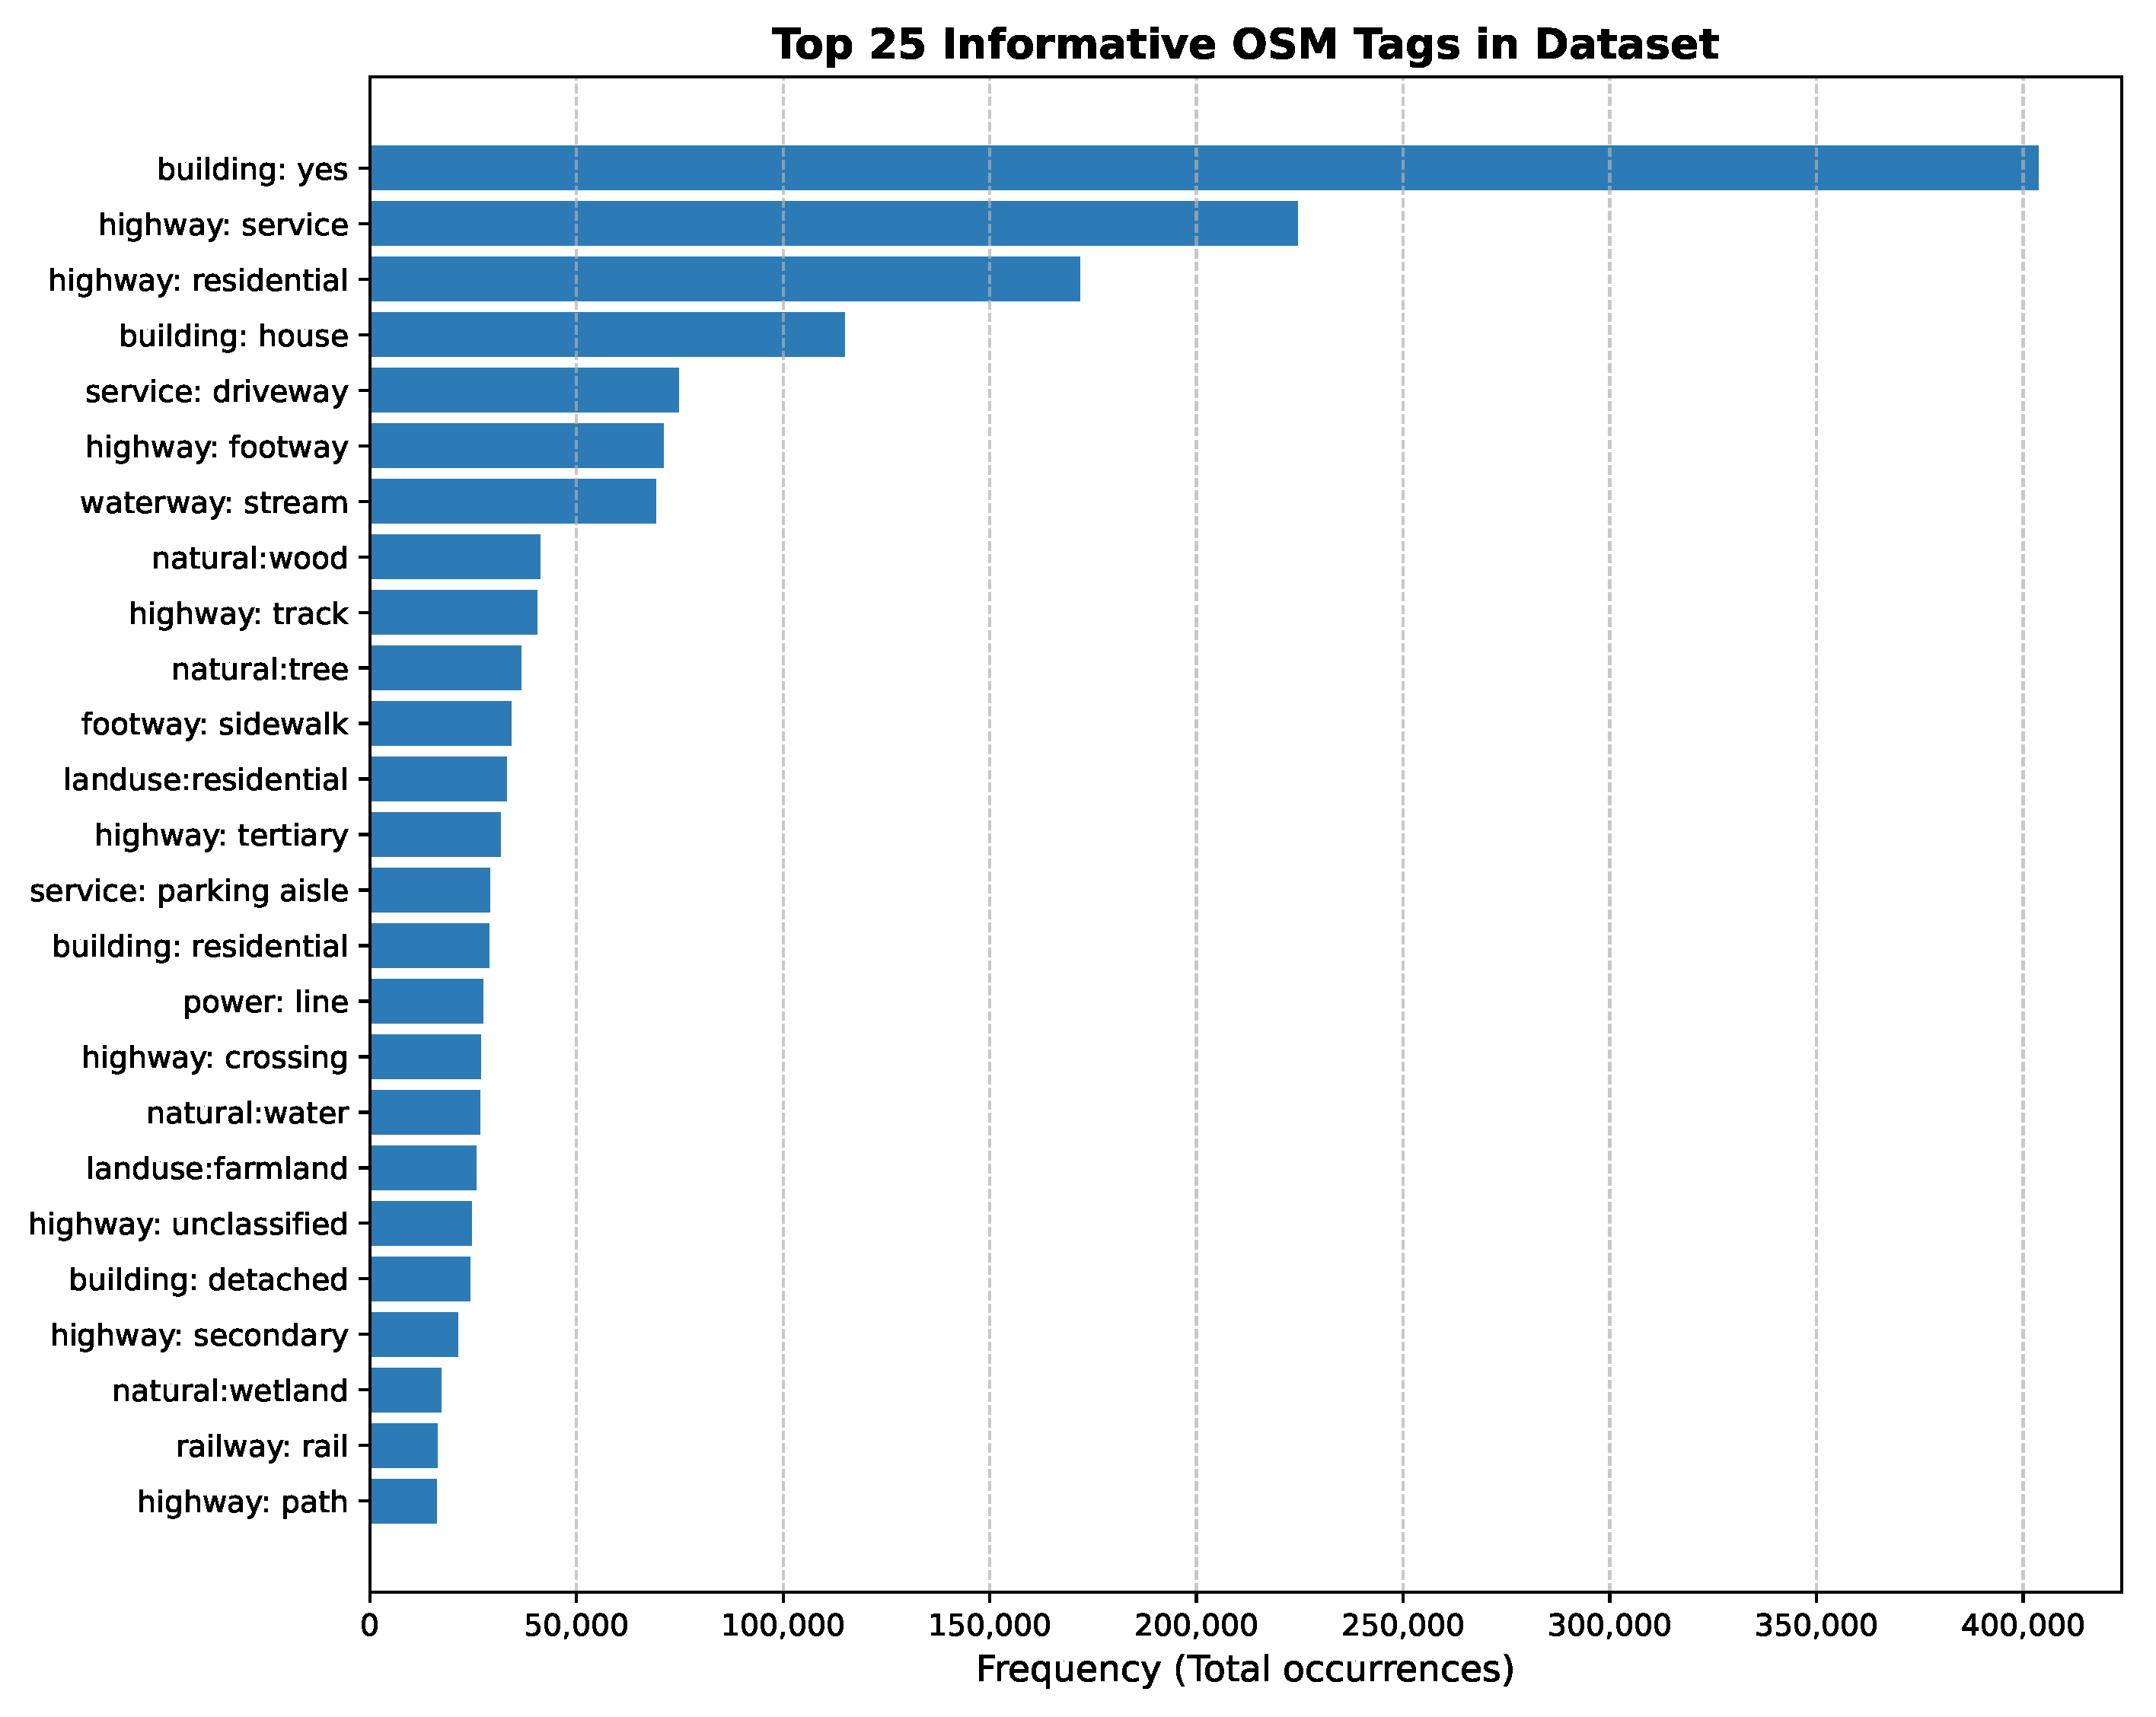
Task: Click the 'natural:wood' label
Action: [x=250, y=558]
